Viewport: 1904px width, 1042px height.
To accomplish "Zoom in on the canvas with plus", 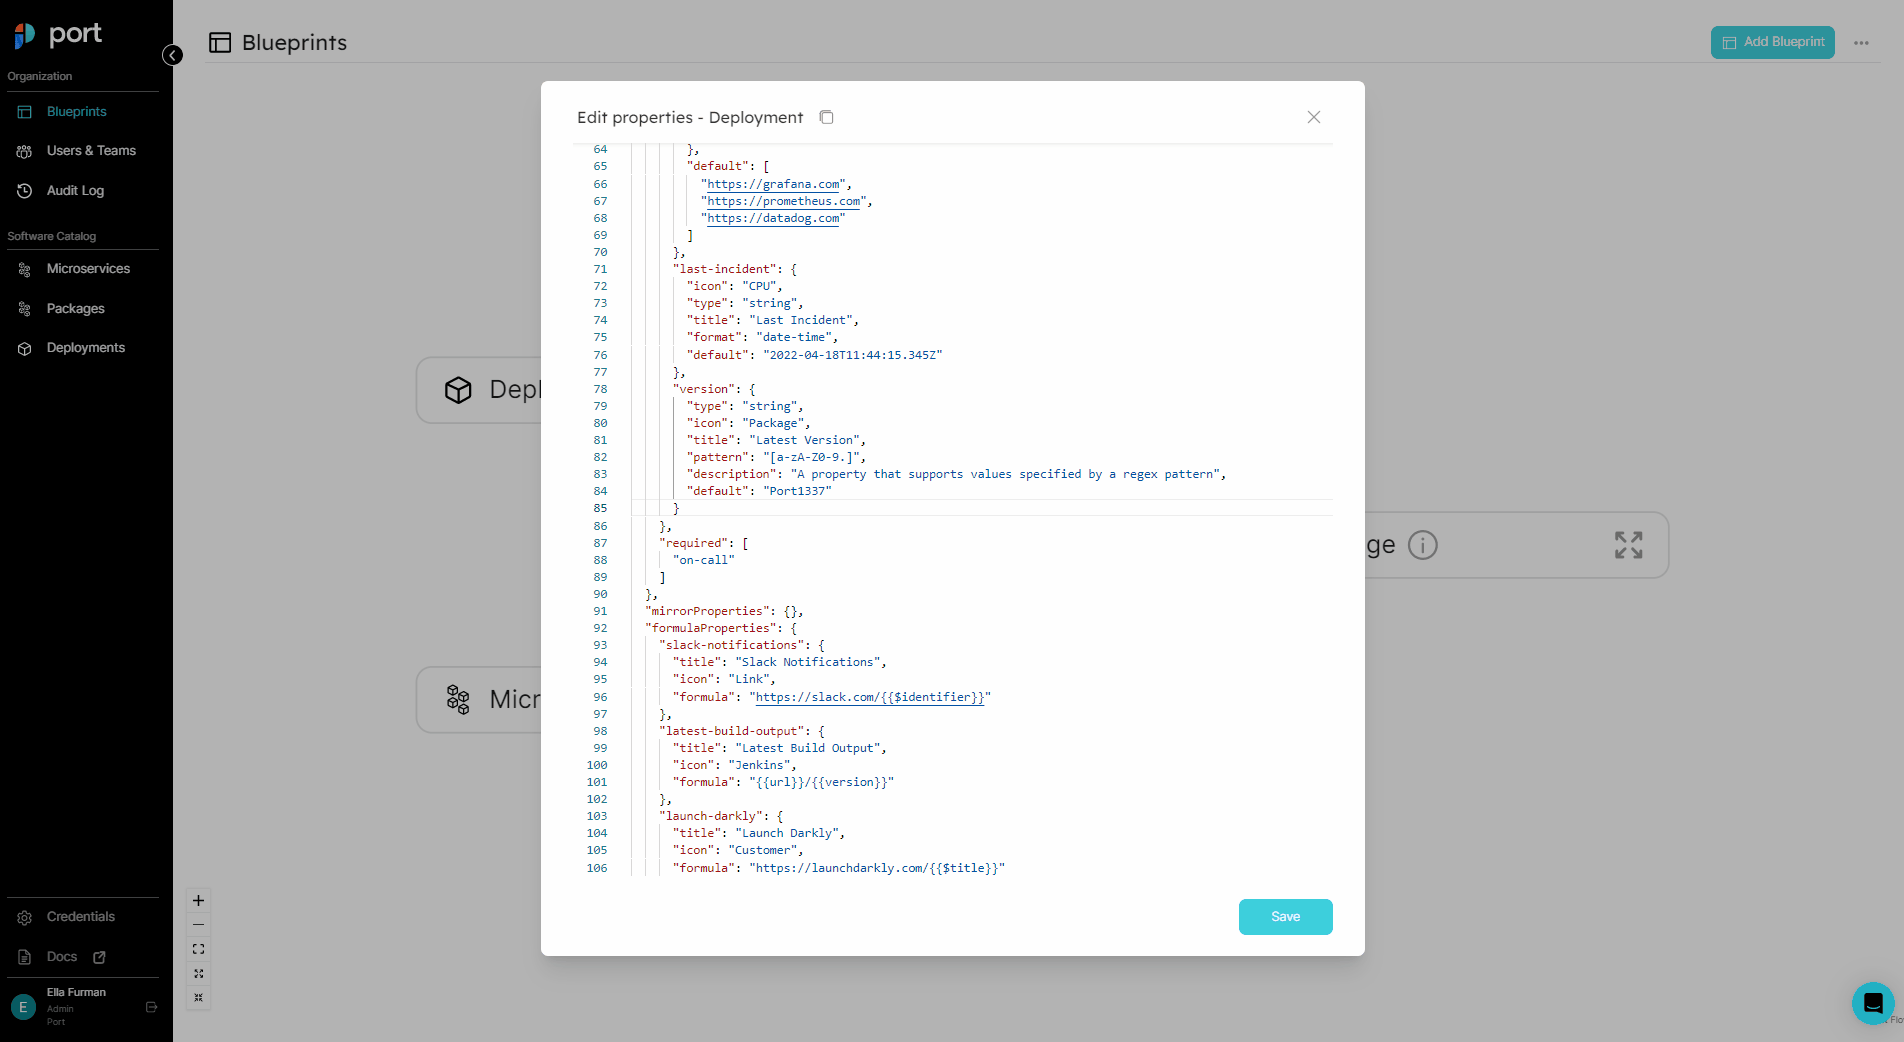I will (198, 900).
